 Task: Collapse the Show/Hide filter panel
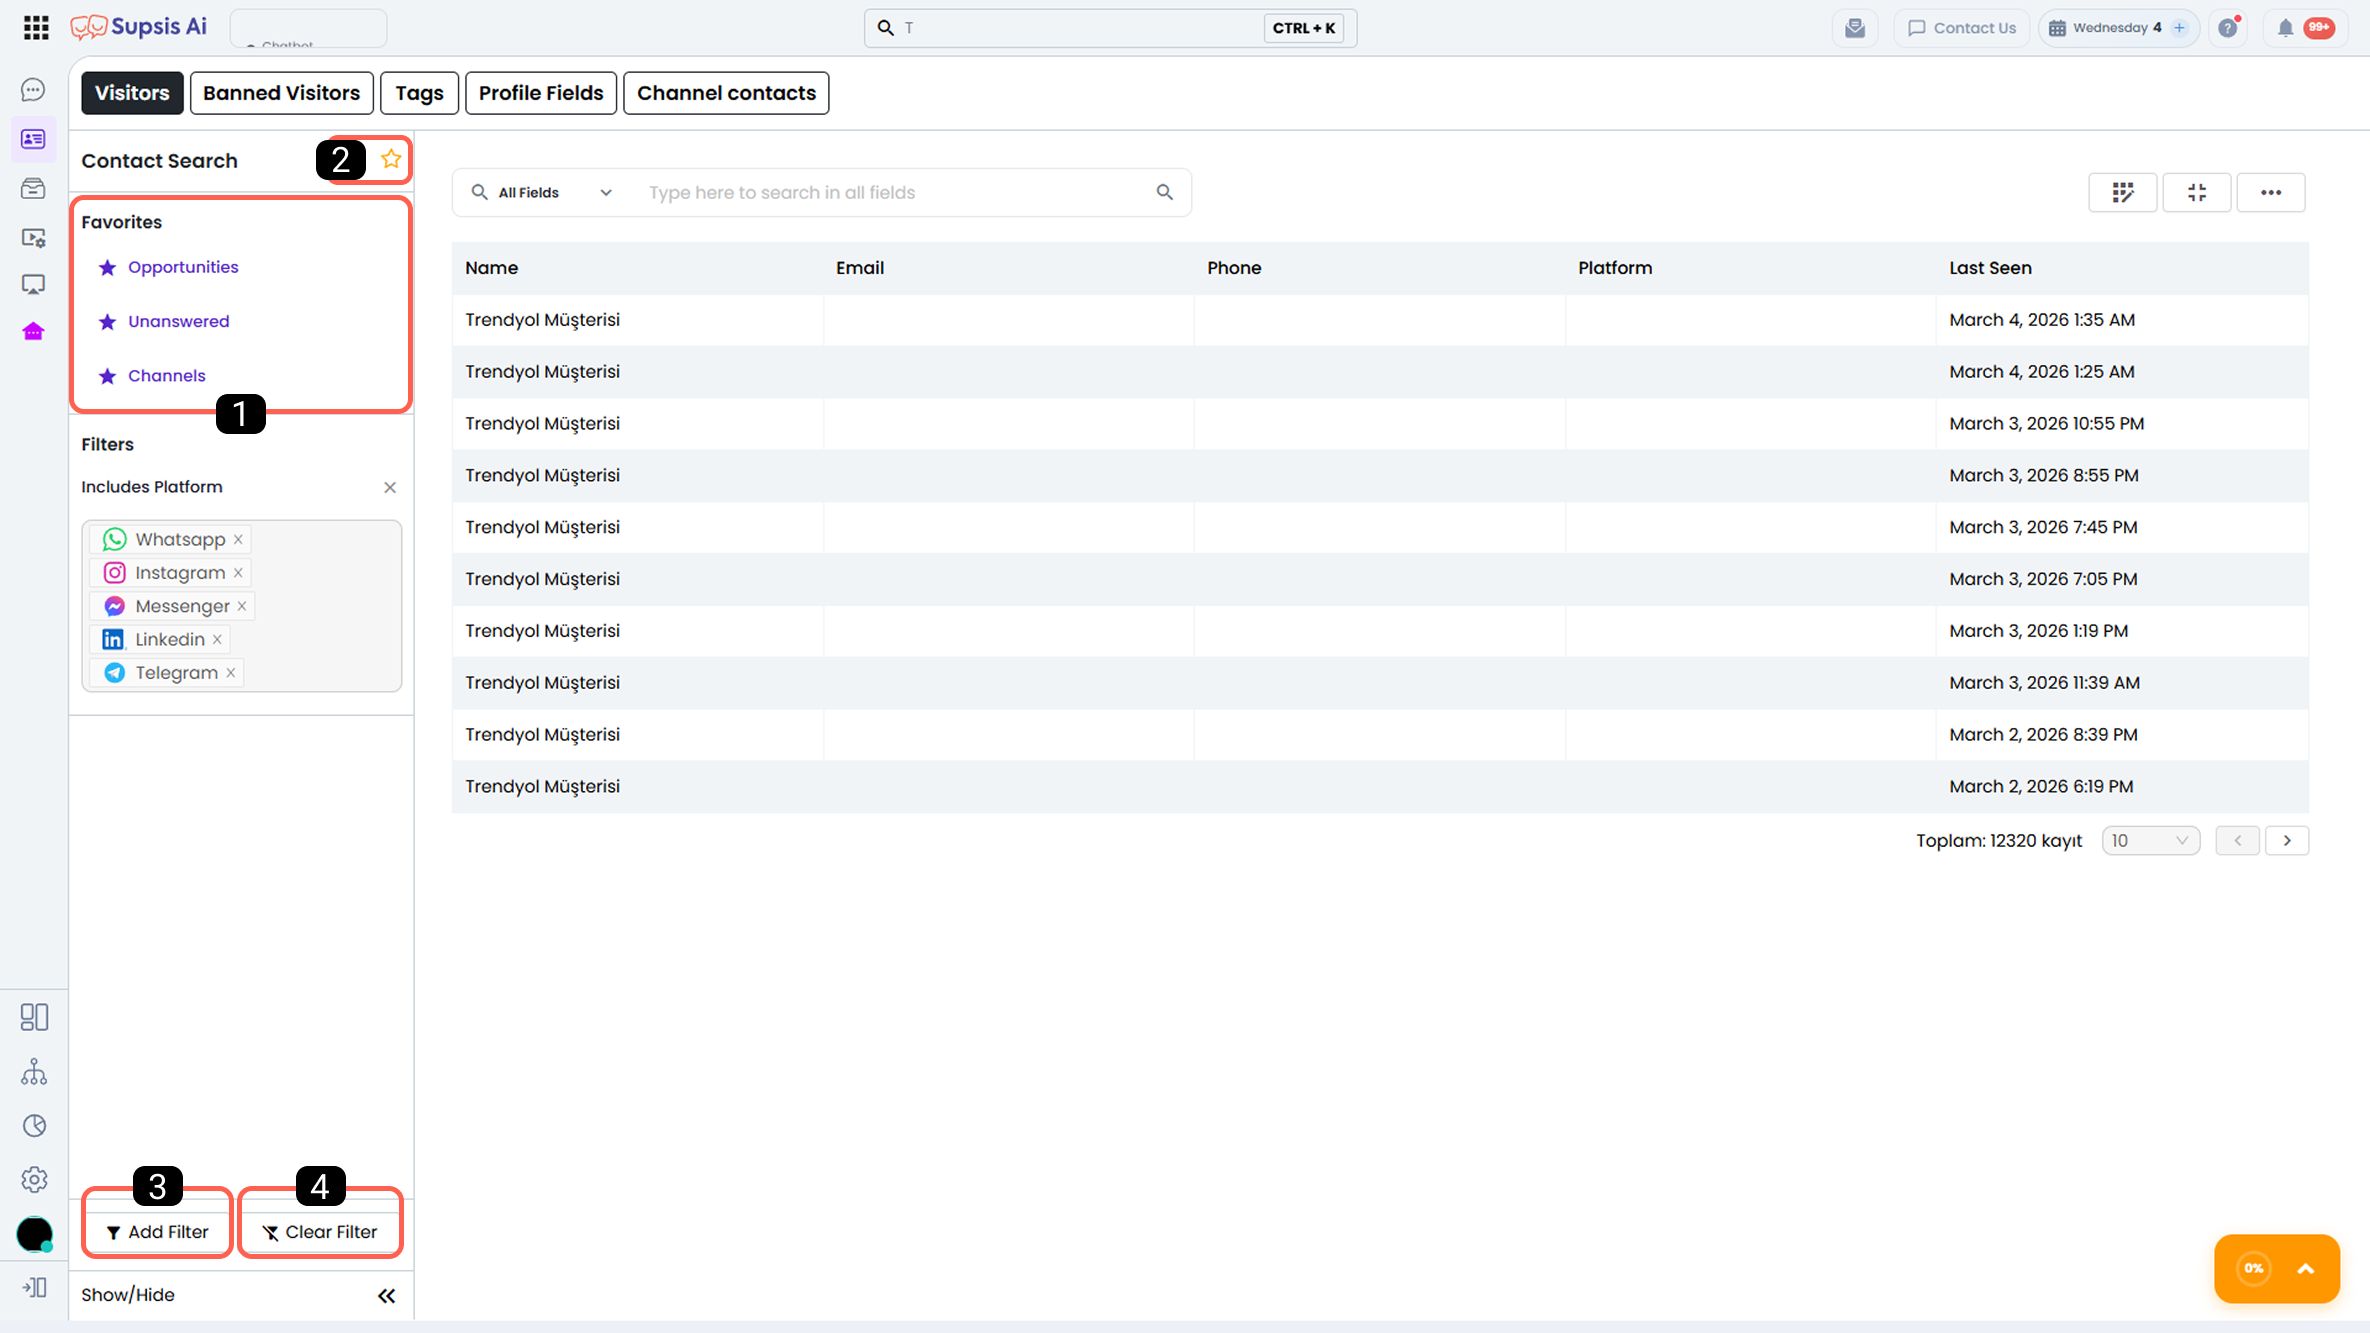pos(387,1296)
